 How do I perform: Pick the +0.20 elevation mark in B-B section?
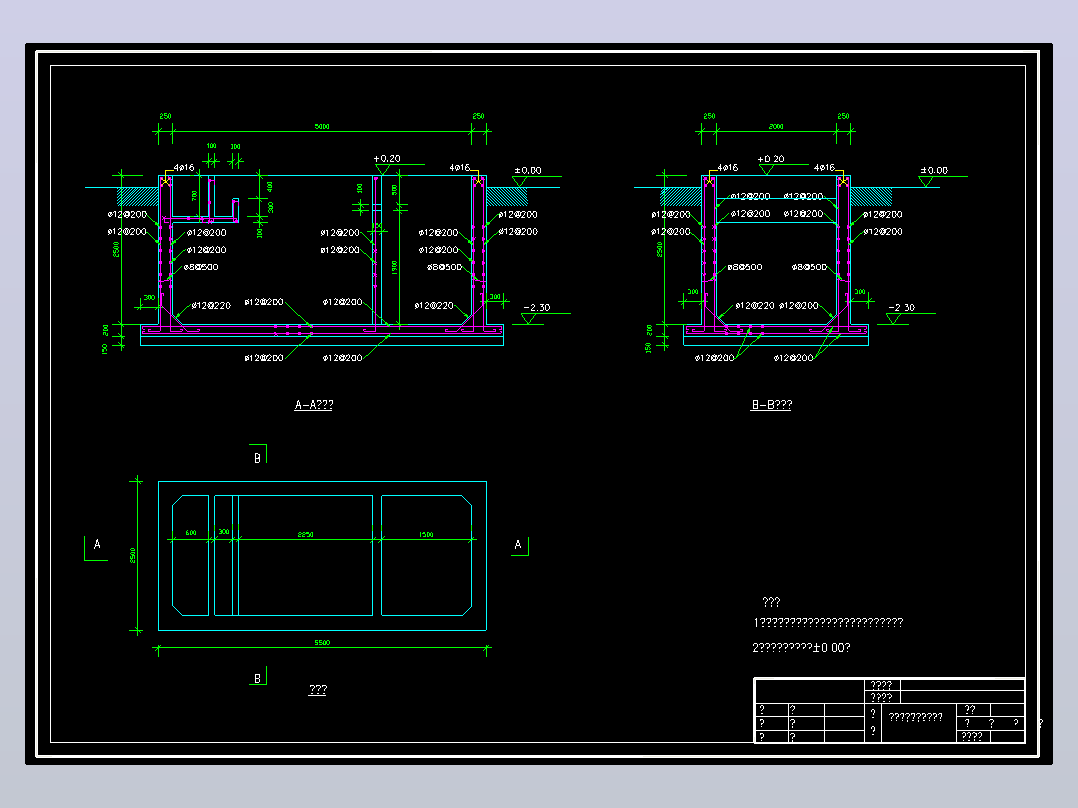pos(771,159)
